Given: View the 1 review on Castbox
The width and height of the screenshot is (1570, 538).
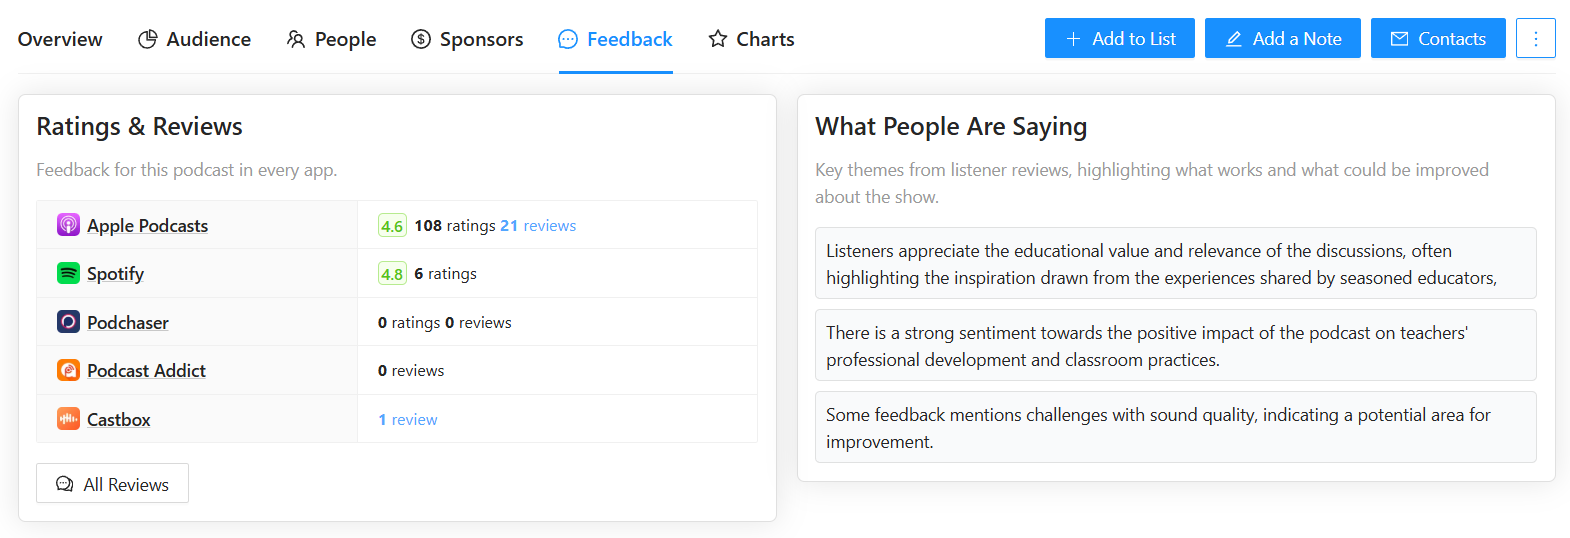Looking at the screenshot, I should click(x=408, y=419).
